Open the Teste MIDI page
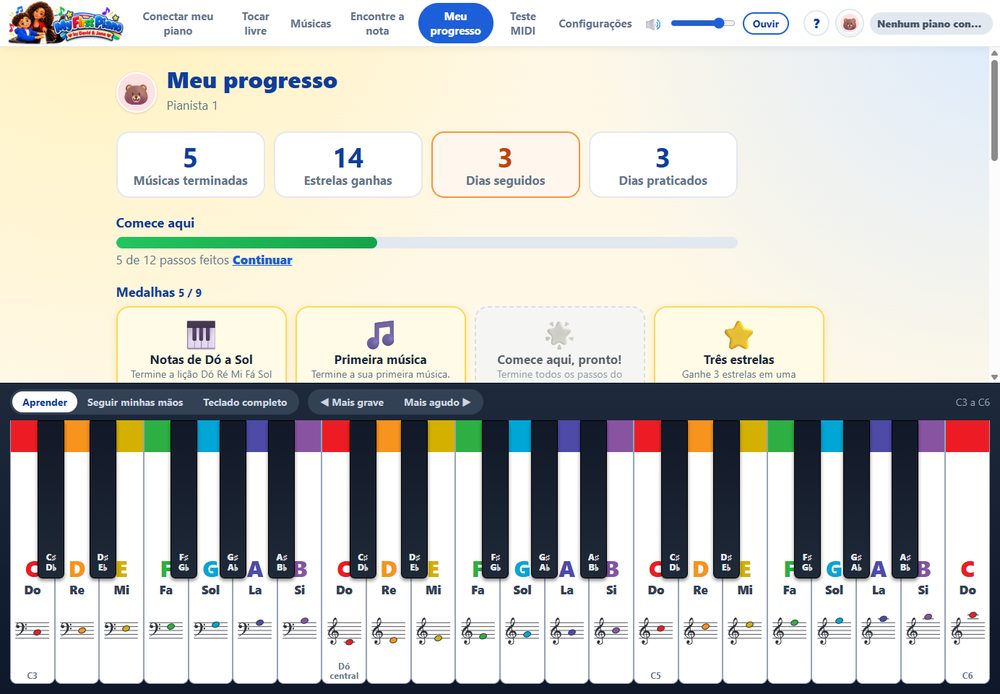Image resolution: width=1000 pixels, height=694 pixels. tap(523, 24)
